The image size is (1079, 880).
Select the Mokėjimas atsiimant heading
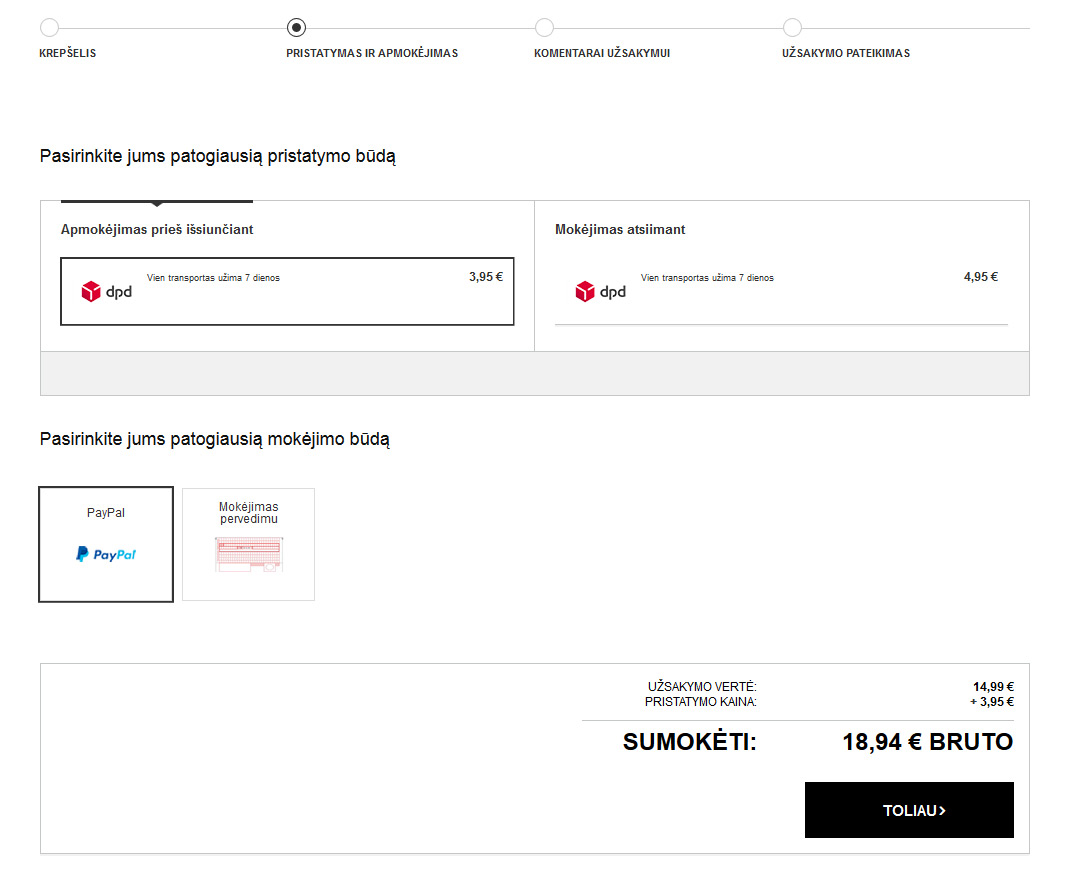(620, 230)
